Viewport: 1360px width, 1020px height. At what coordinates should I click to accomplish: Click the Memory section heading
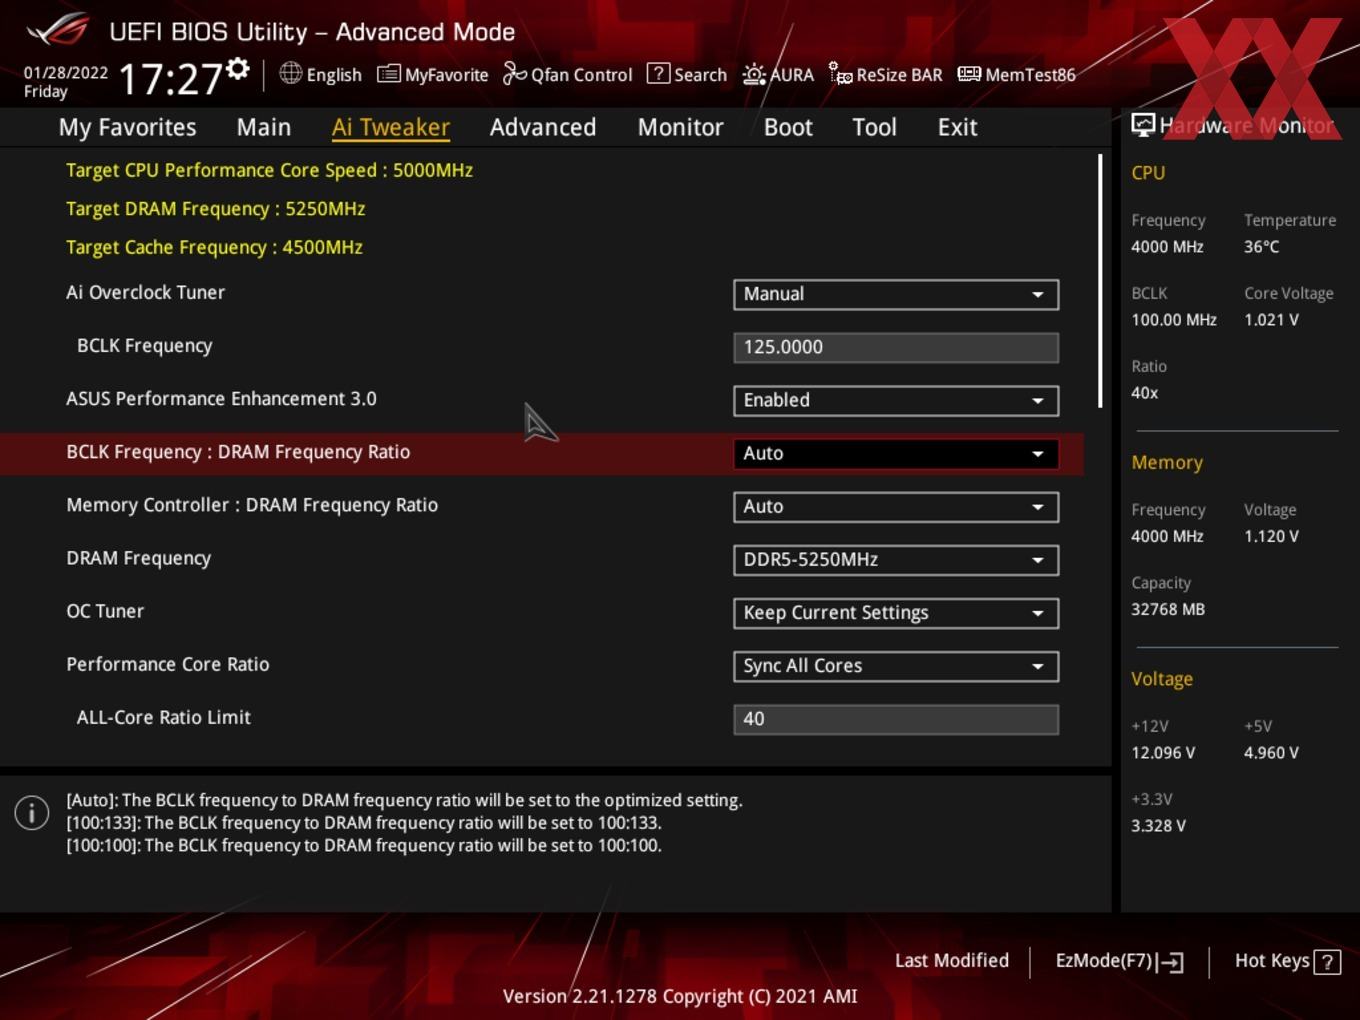[1167, 462]
